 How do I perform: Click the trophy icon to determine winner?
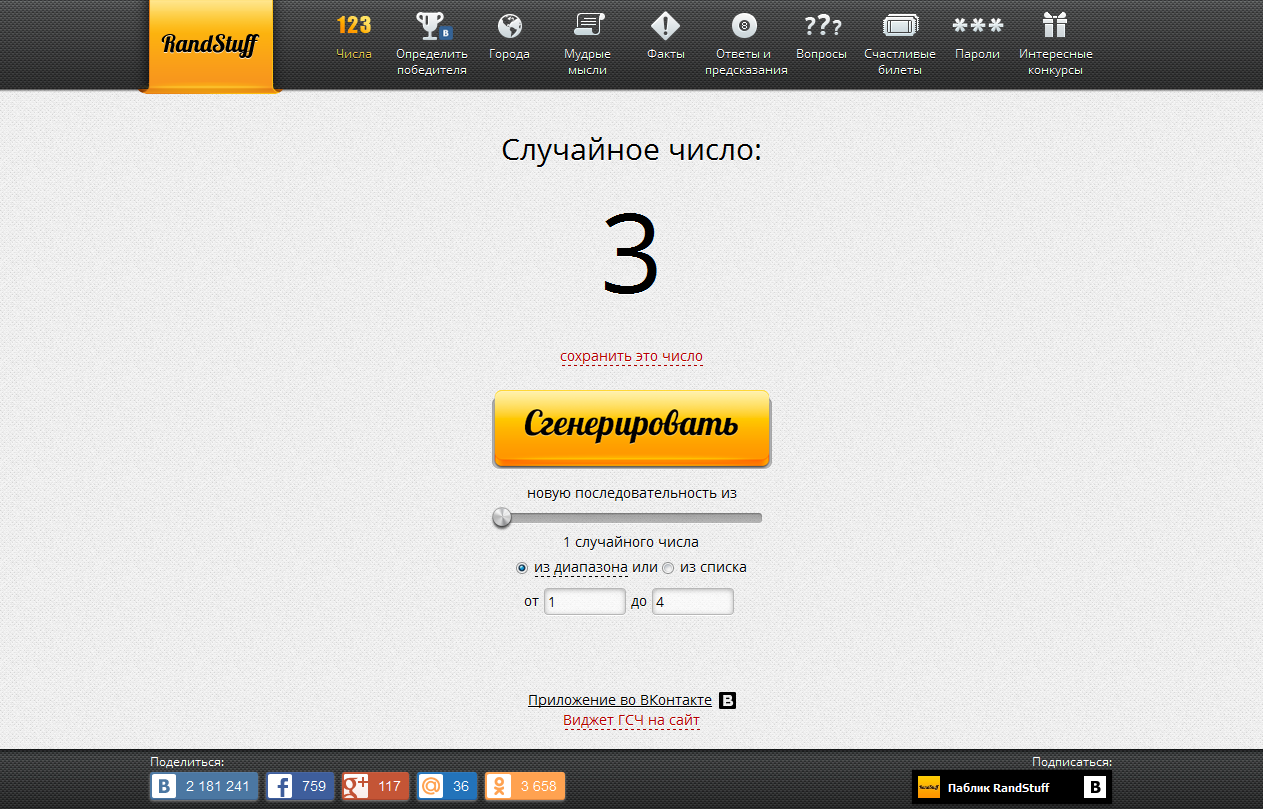coord(431,25)
